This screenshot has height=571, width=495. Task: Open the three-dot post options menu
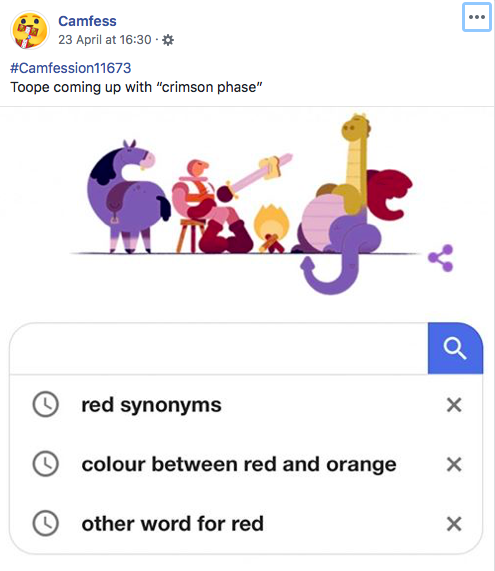477,17
